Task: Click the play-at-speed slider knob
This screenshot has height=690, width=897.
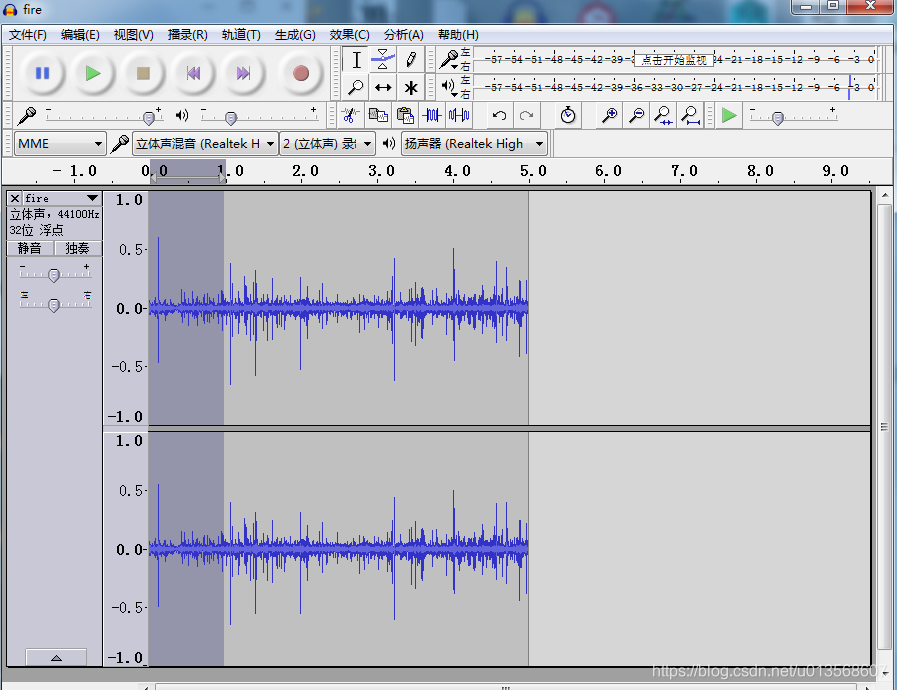Action: [x=777, y=118]
